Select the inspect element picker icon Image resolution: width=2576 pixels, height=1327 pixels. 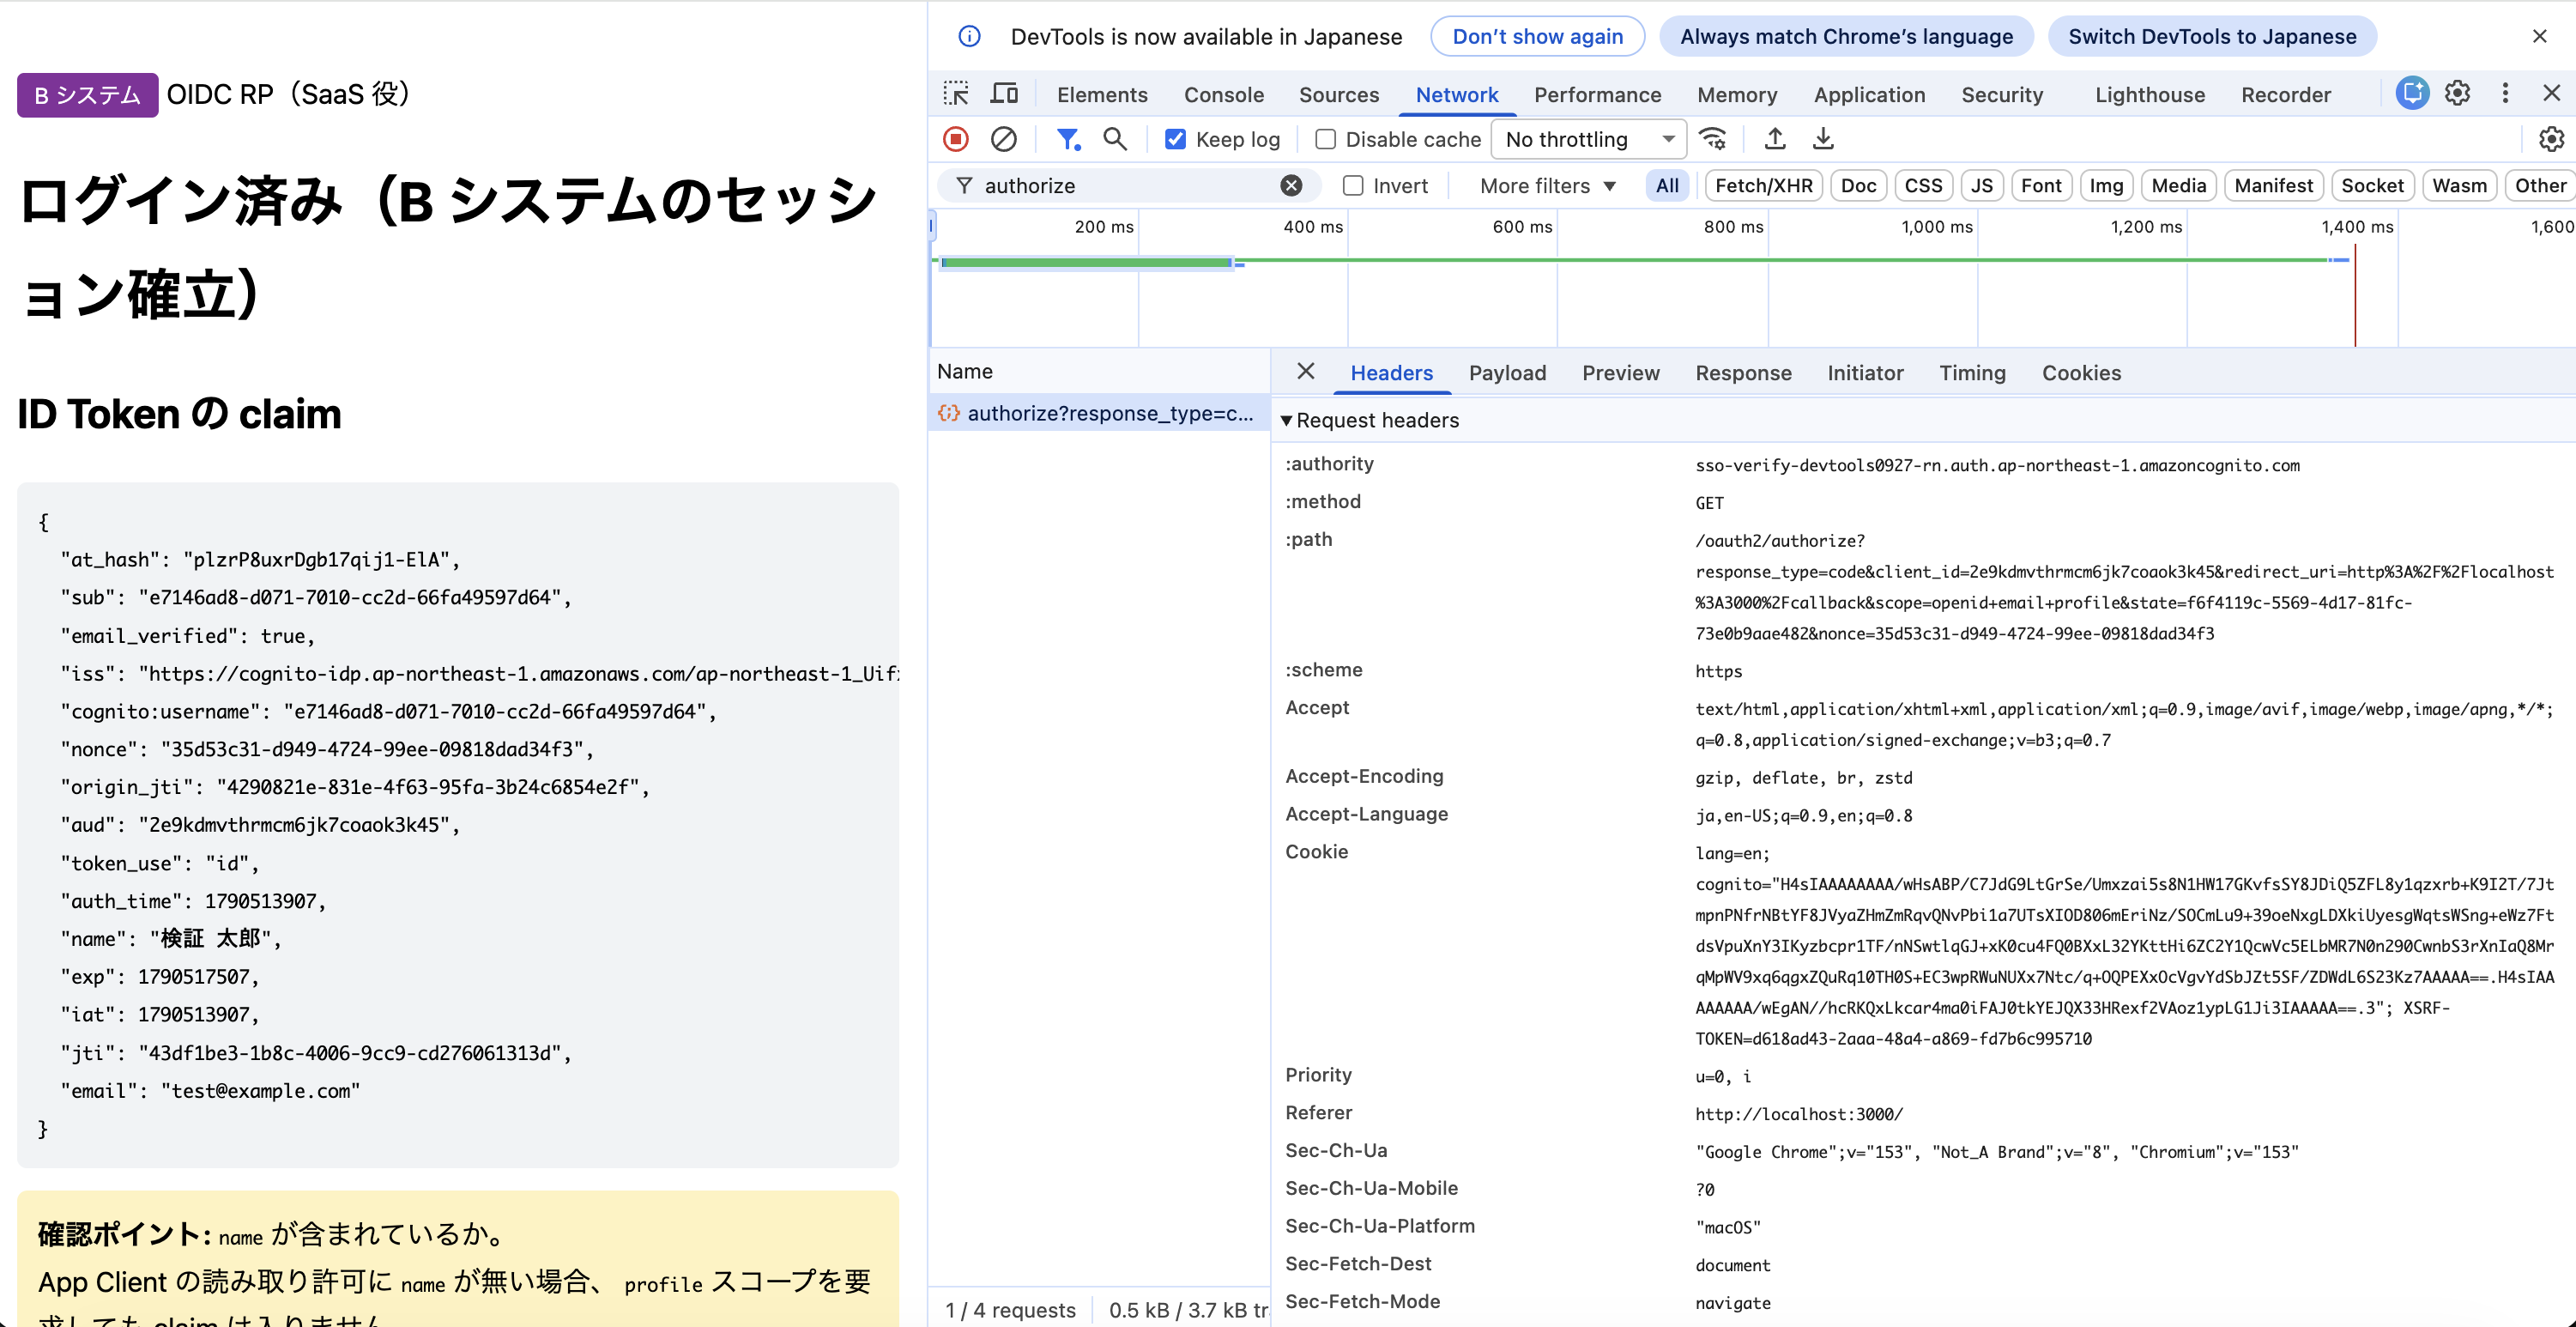(x=956, y=94)
